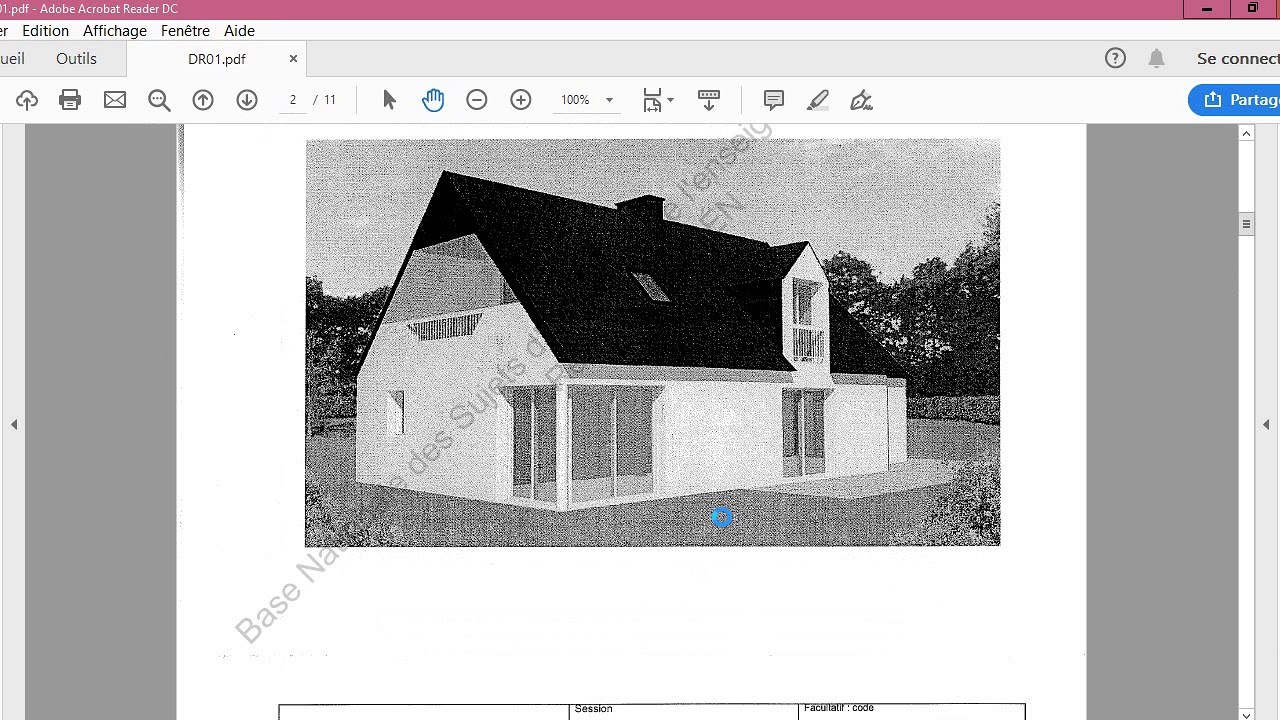The height and width of the screenshot is (720, 1280).
Task: Switch to the Accueil tab
Action: [x=12, y=58]
